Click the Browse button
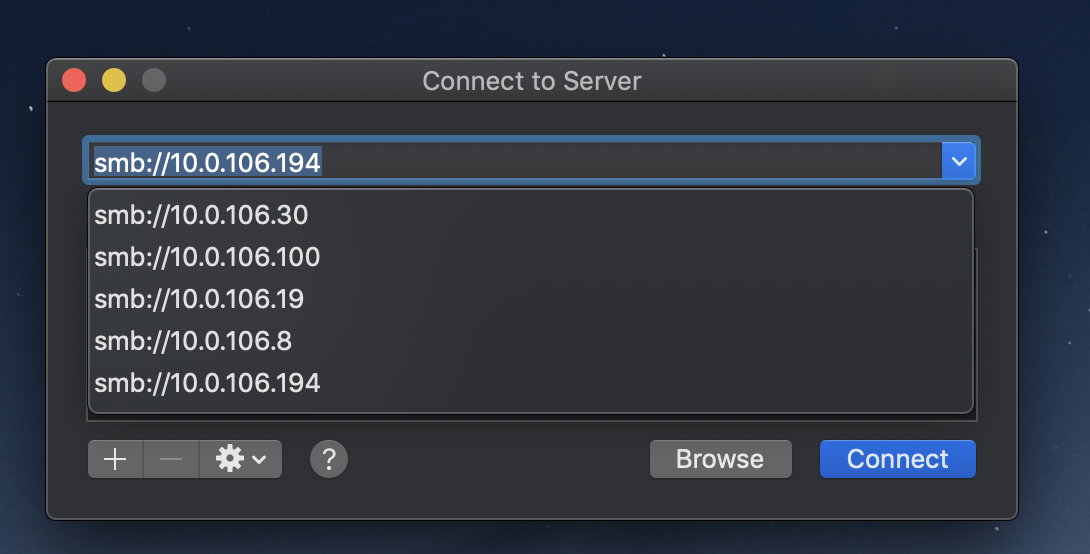 click(x=720, y=459)
